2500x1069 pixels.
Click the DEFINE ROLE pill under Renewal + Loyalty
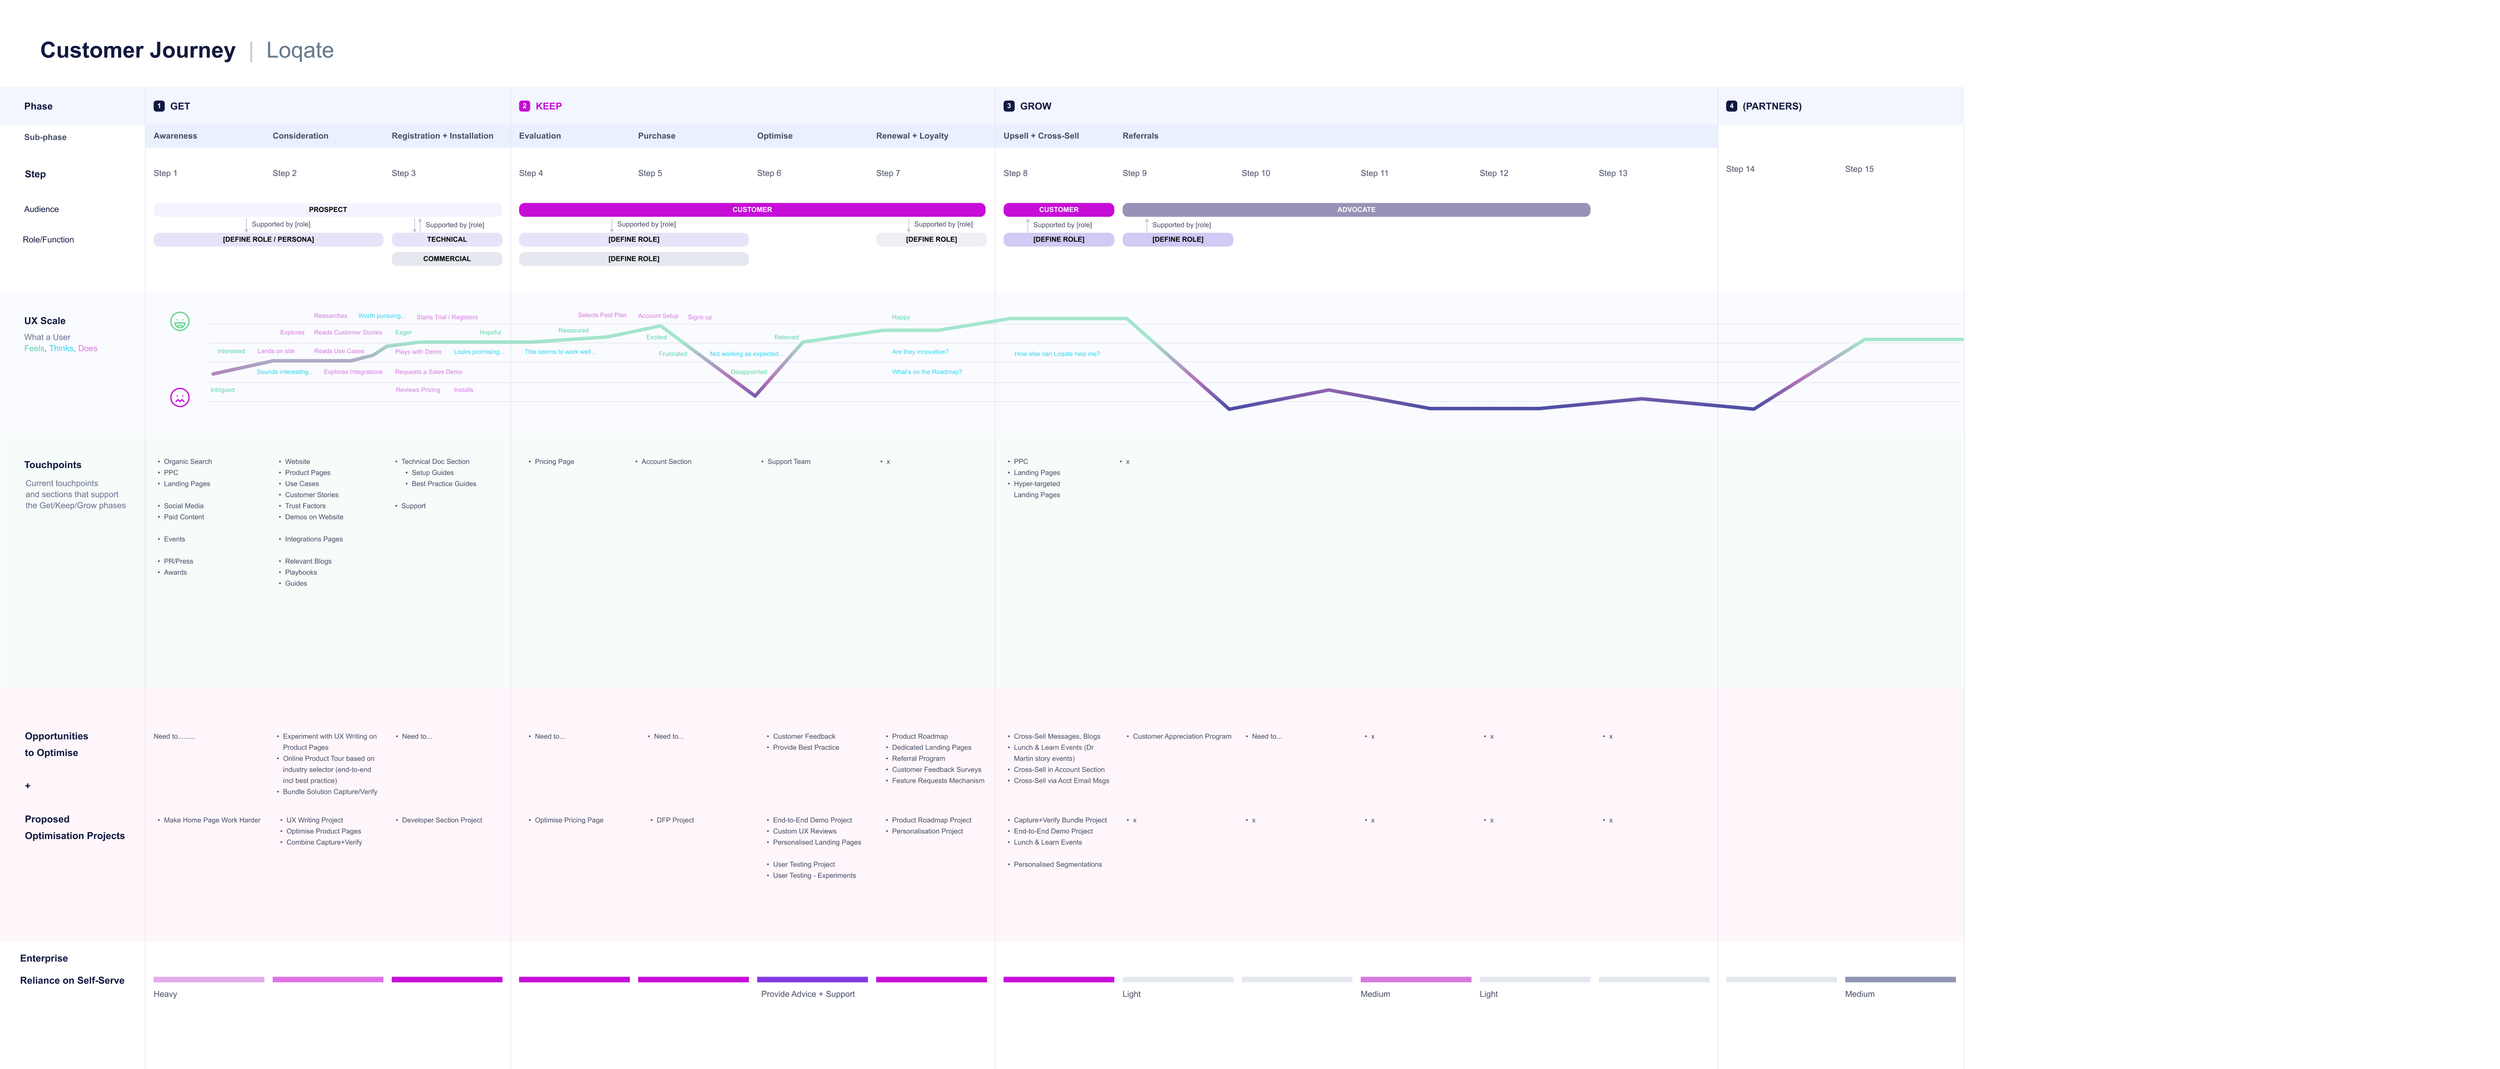pyautogui.click(x=930, y=239)
